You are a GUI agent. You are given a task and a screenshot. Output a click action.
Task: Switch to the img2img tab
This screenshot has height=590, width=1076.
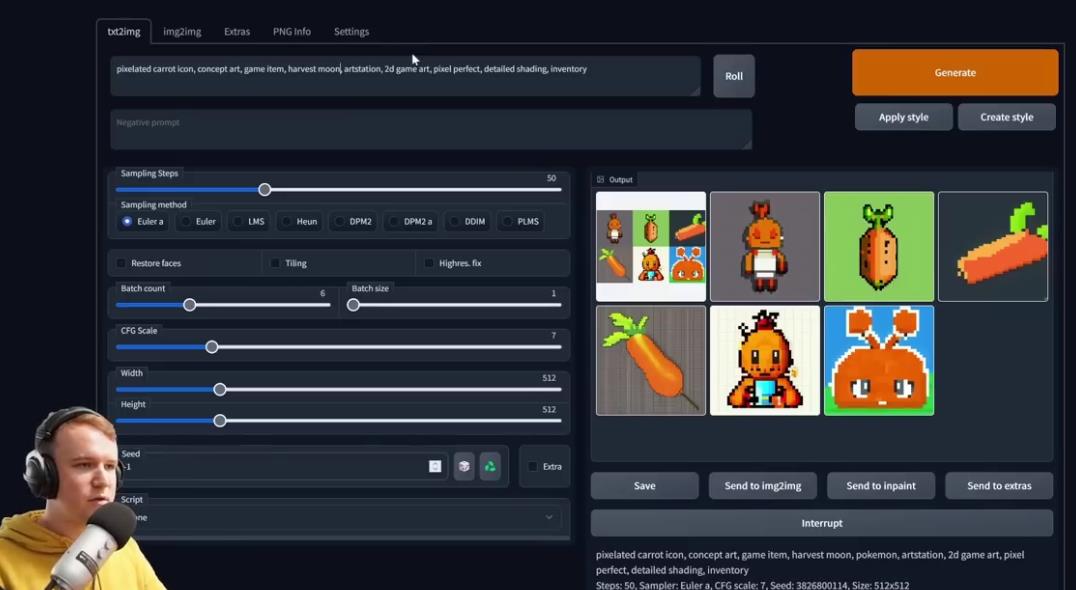pyautogui.click(x=182, y=32)
